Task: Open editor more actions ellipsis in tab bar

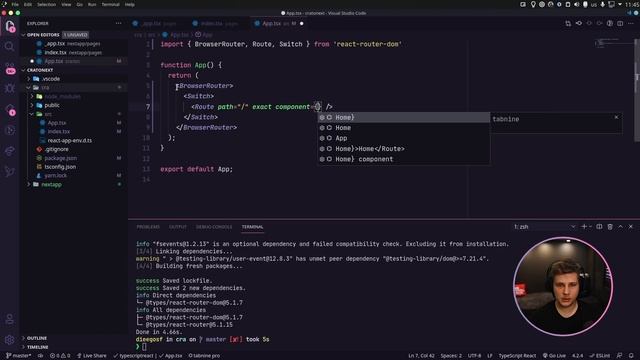Action: point(631,23)
